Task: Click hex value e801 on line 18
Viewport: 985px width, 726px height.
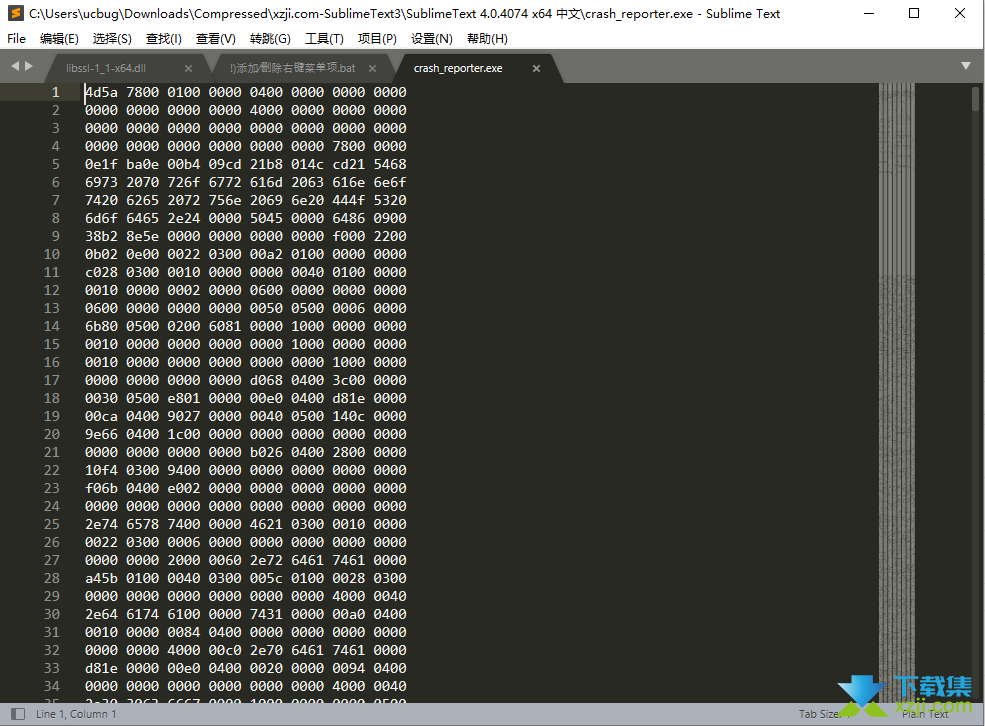Action: point(183,399)
